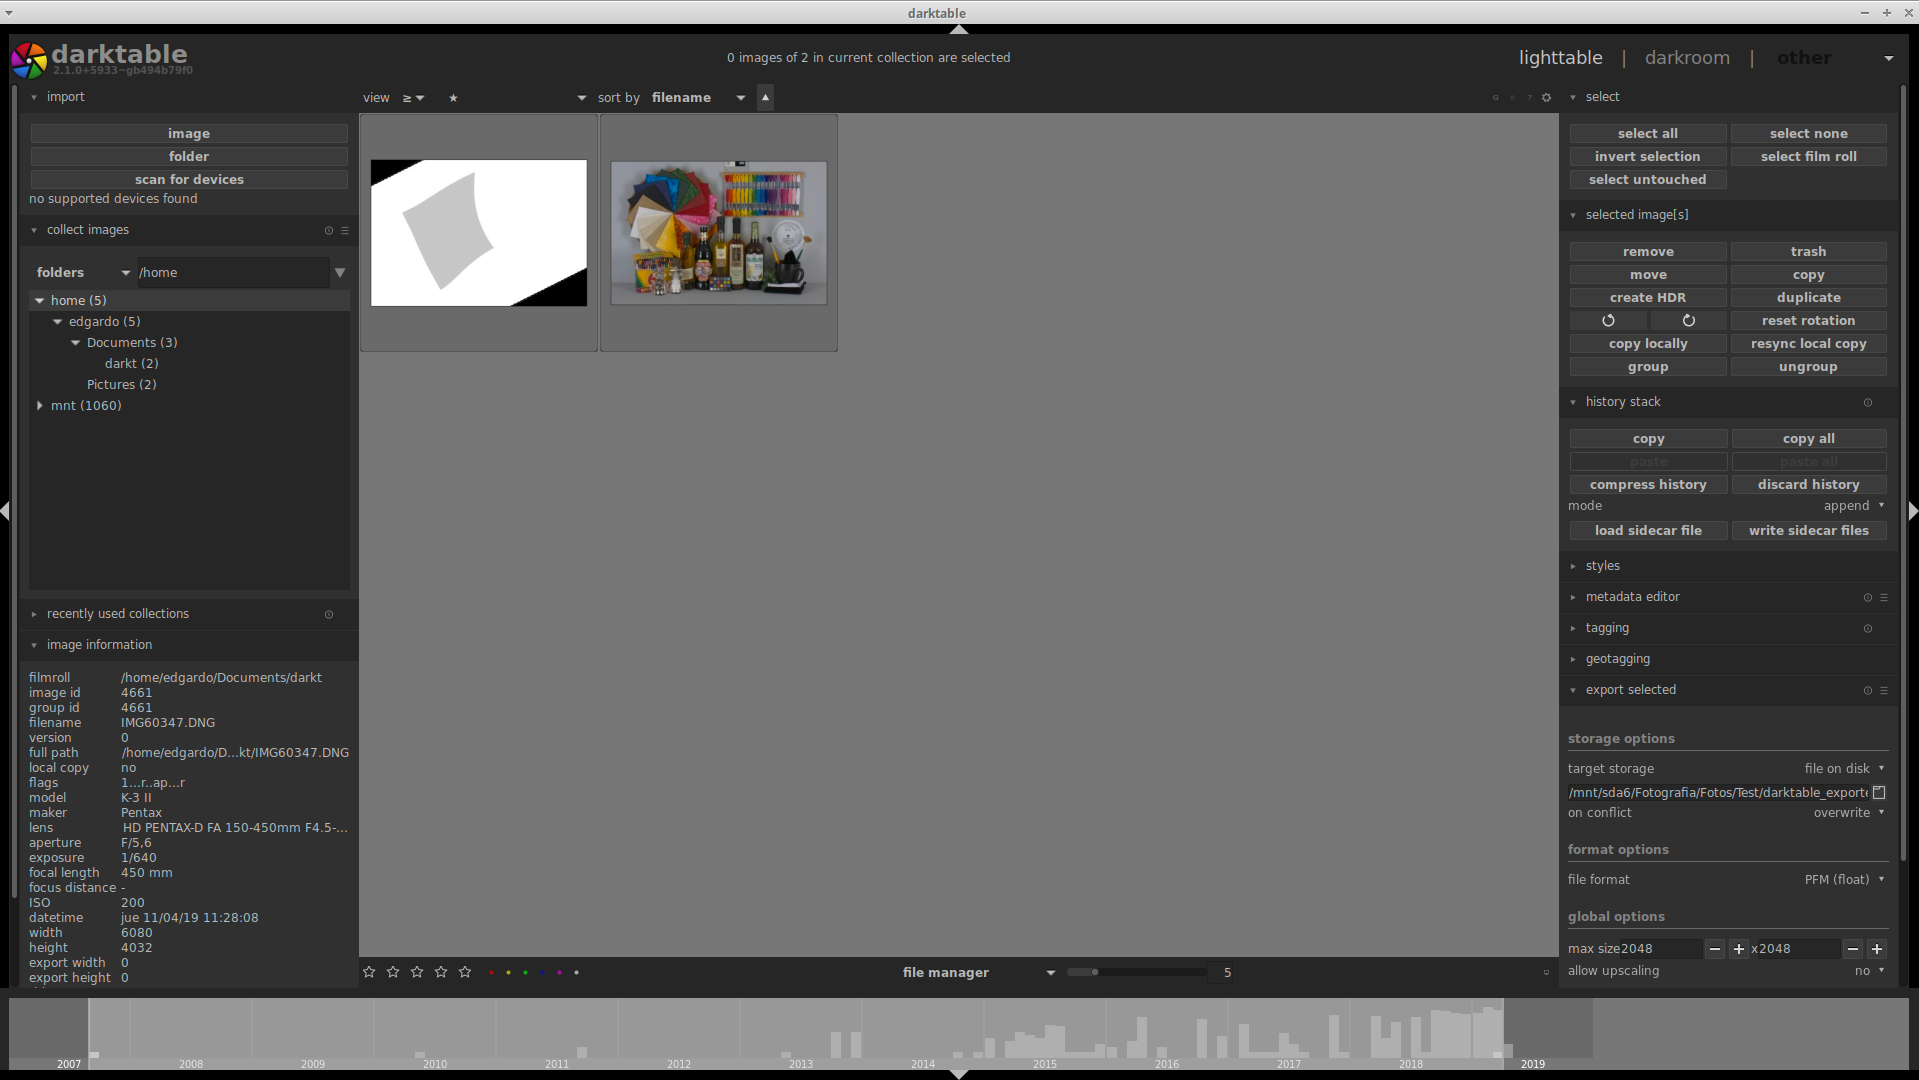Reset the metadata editor module

pos(1867,597)
